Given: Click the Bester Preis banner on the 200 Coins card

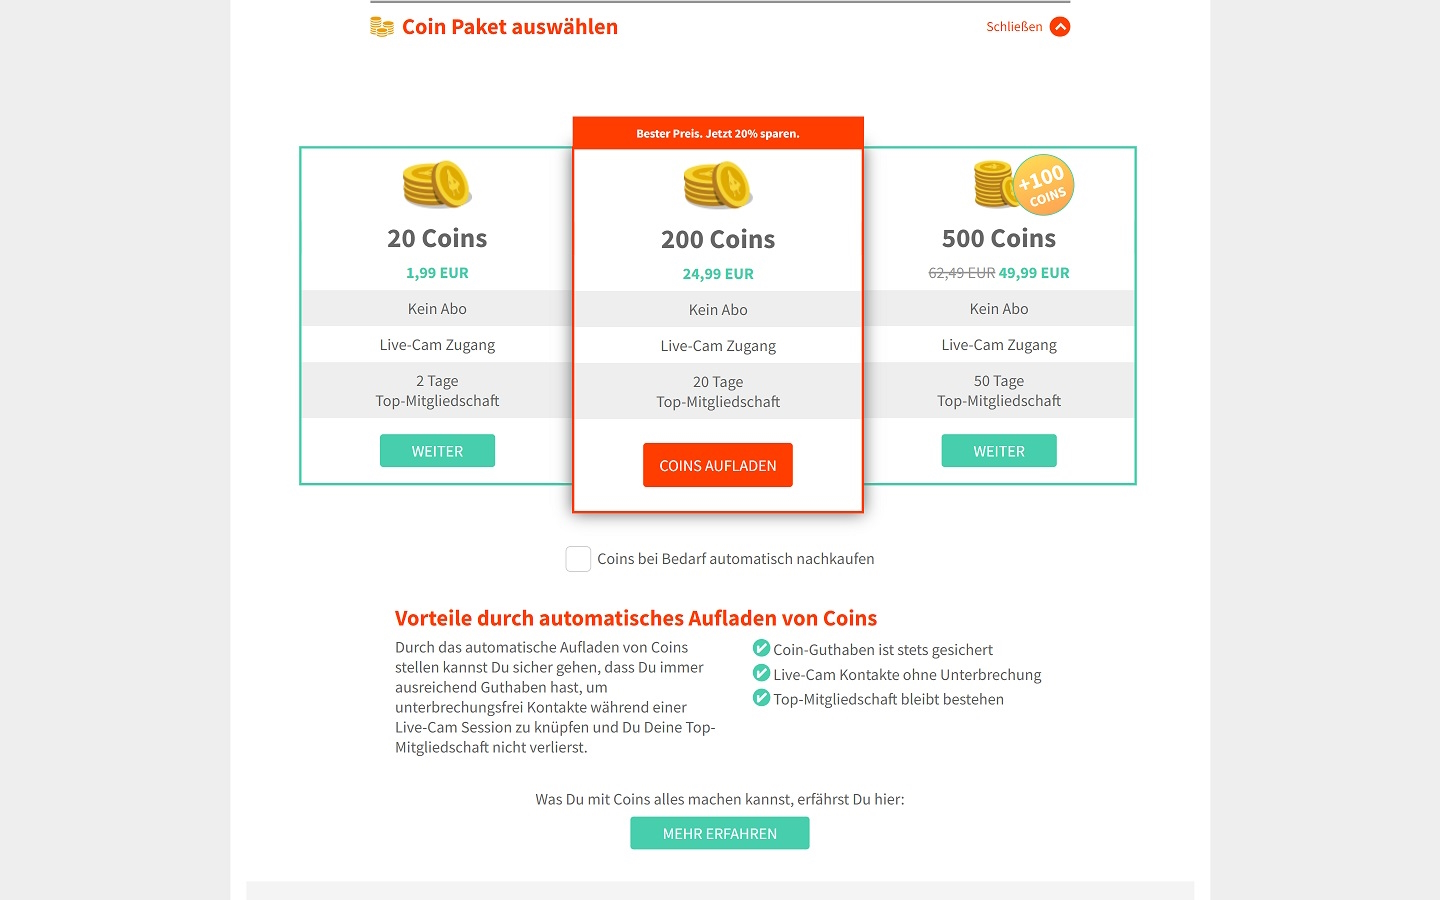Looking at the screenshot, I should [718, 133].
